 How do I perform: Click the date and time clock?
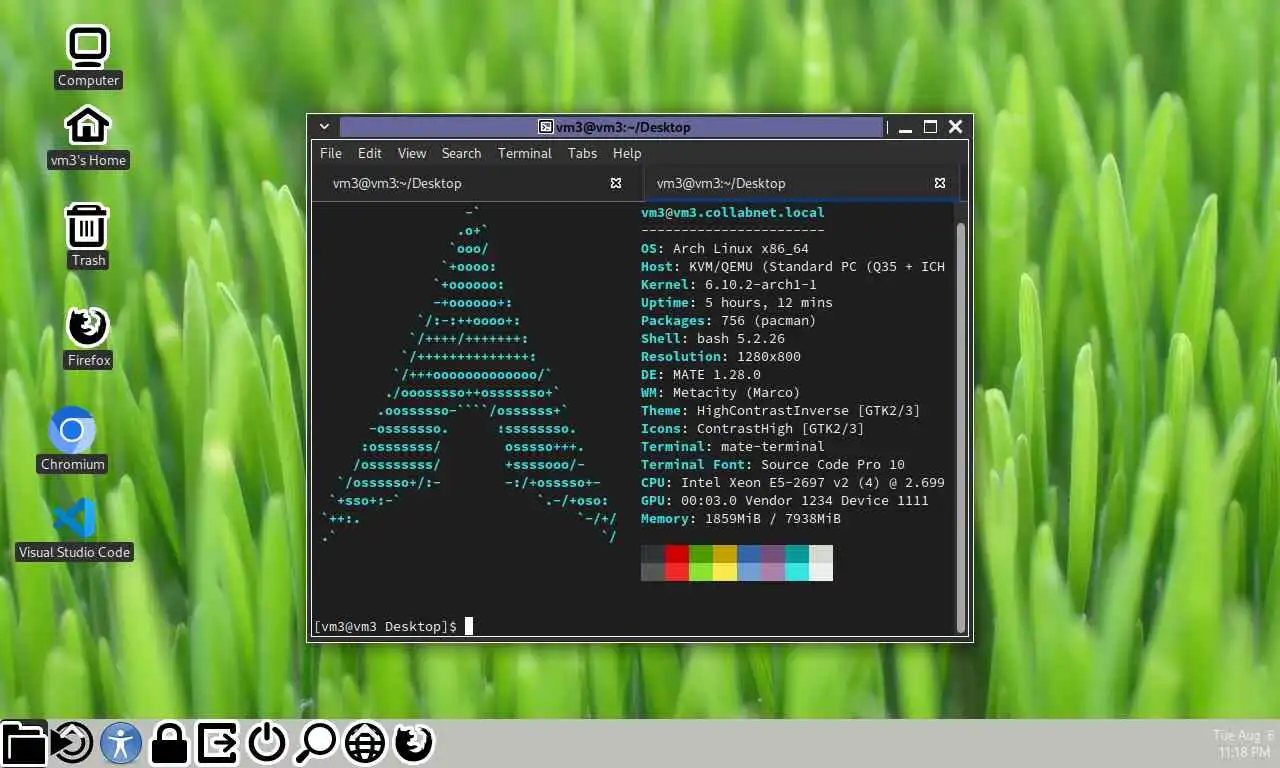point(1243,743)
